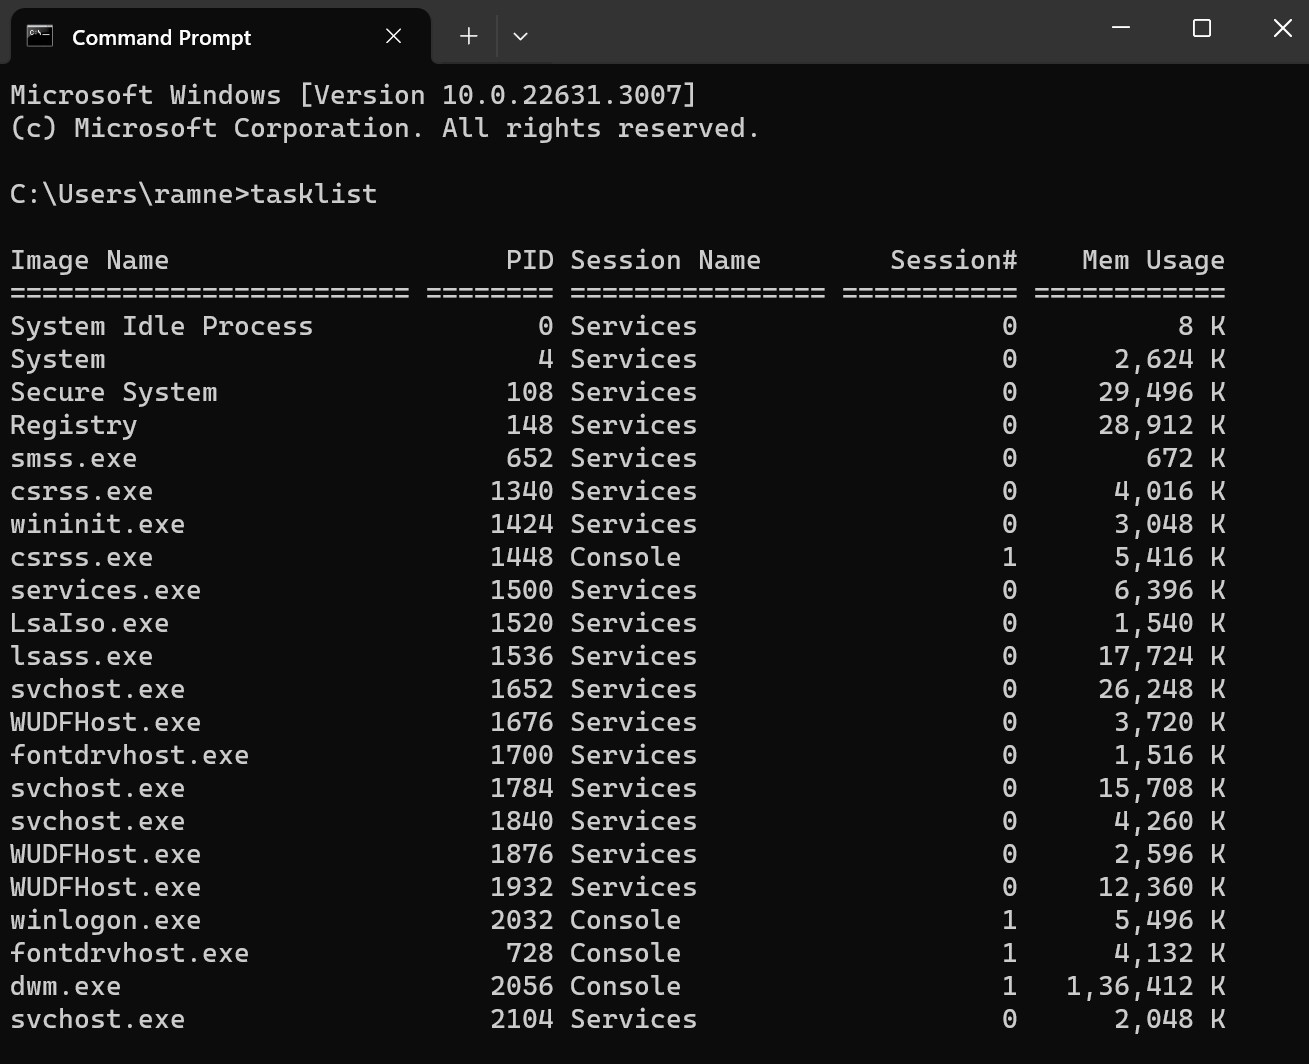This screenshot has height=1064, width=1309.
Task: Click lsass.exe process name
Action: tap(82, 656)
